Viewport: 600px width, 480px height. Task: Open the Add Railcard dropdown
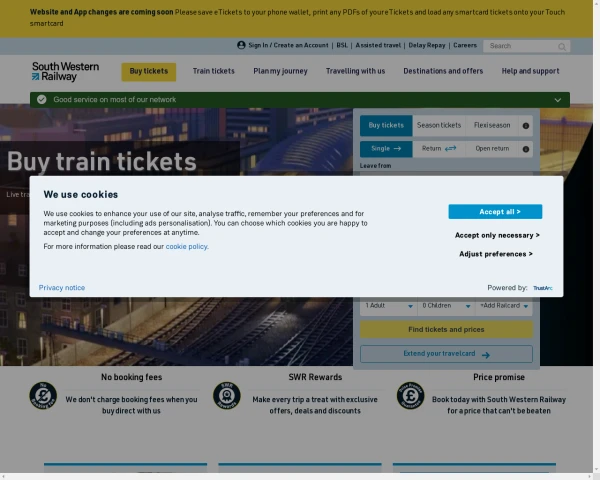point(504,306)
